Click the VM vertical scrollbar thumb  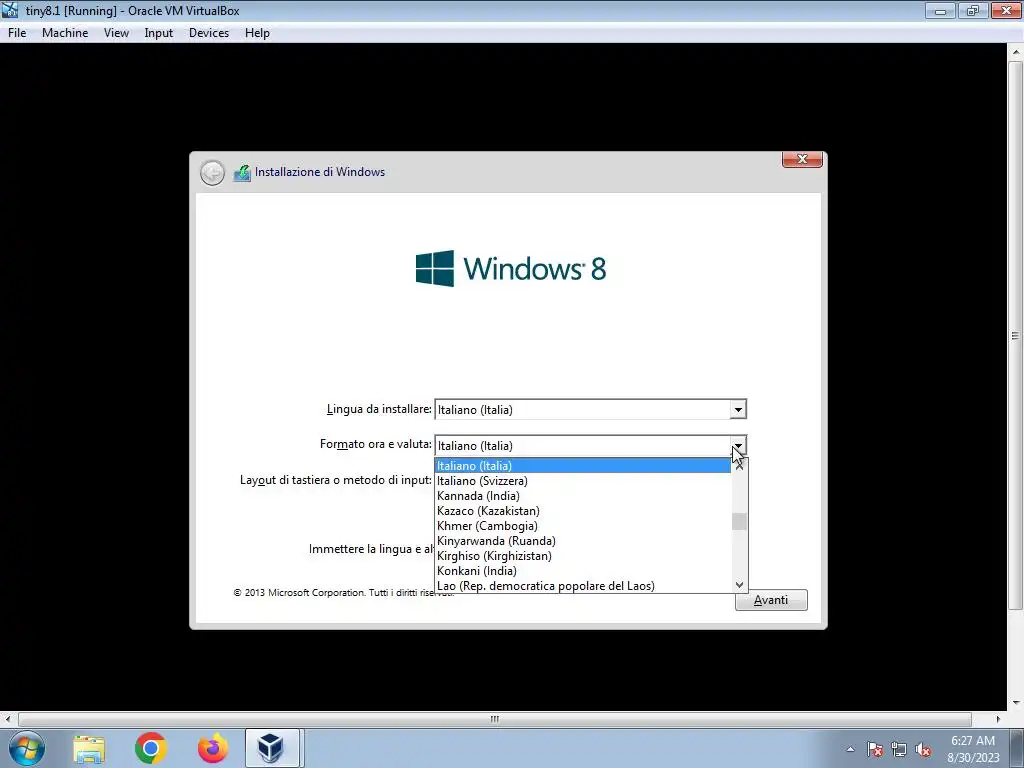point(1016,336)
